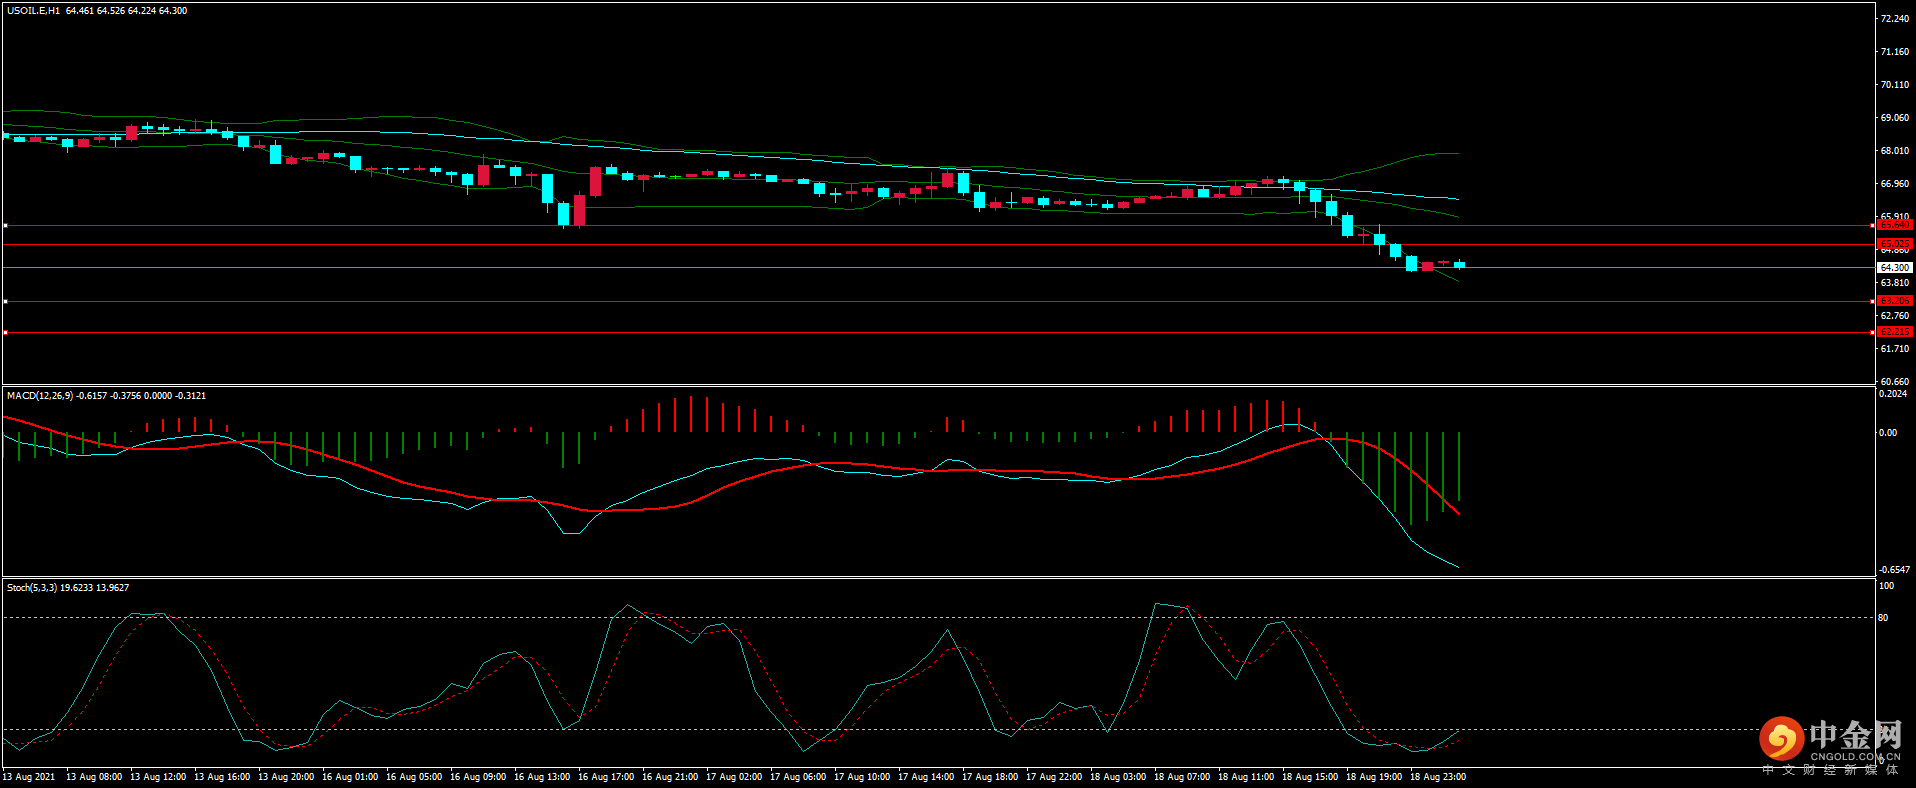
Task: Select the red 62.215 price label
Action: point(1894,332)
